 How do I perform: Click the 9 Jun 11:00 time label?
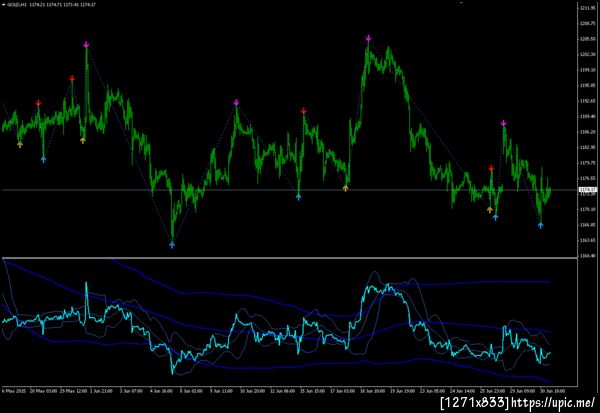[x=221, y=391]
